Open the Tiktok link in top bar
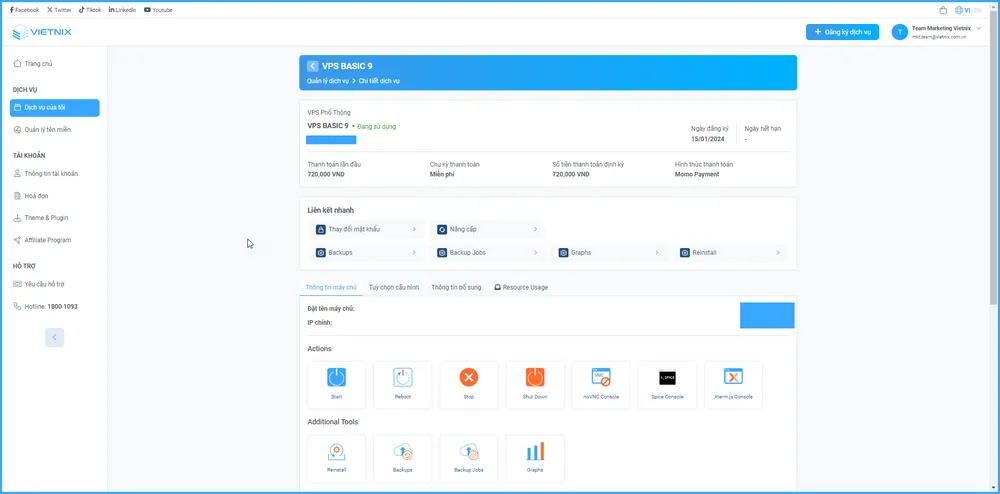 point(90,10)
